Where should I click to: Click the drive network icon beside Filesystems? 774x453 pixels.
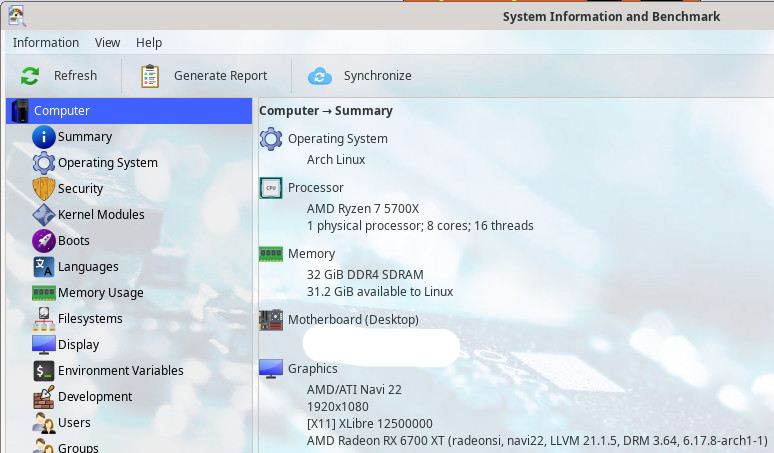44,319
